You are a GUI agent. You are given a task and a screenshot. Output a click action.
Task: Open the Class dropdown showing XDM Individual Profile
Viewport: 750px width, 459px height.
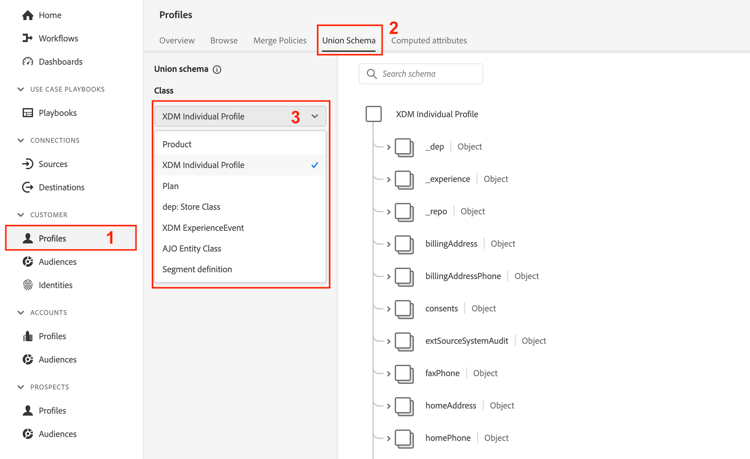(x=240, y=116)
